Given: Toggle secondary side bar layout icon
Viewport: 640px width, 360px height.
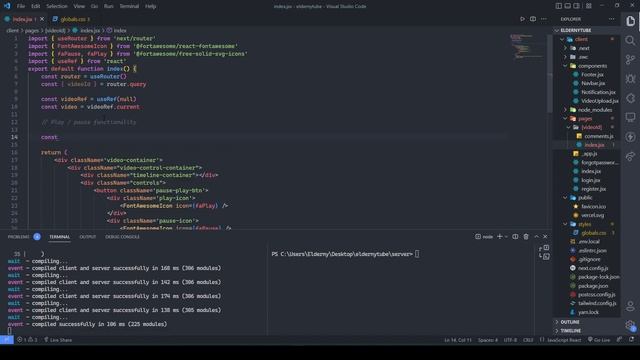Looking at the screenshot, I should pyautogui.click(x=576, y=6).
